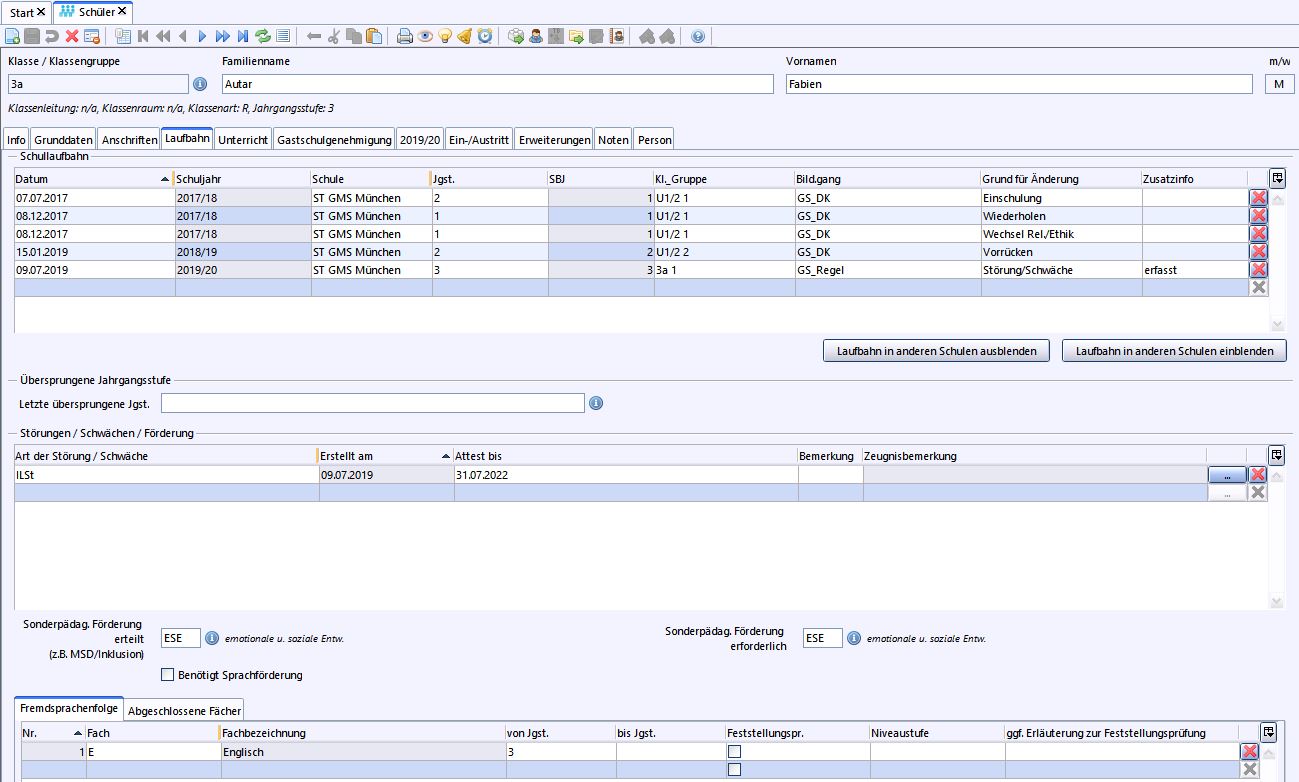This screenshot has width=1299, height=782.
Task: Open the Person tab
Action: coord(655,140)
